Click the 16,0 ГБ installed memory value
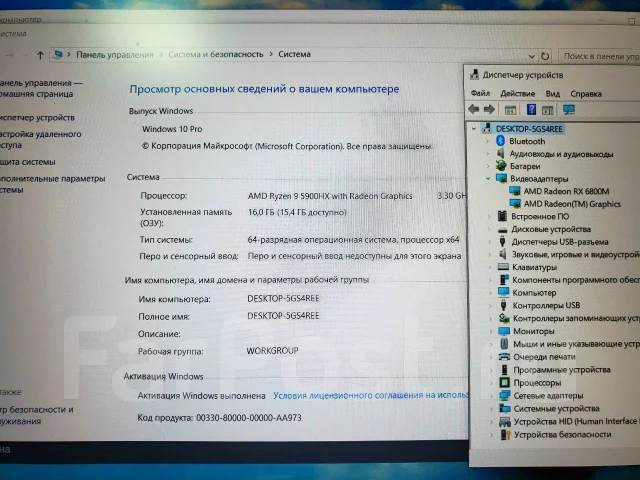Image resolution: width=640 pixels, height=480 pixels. tap(297, 212)
